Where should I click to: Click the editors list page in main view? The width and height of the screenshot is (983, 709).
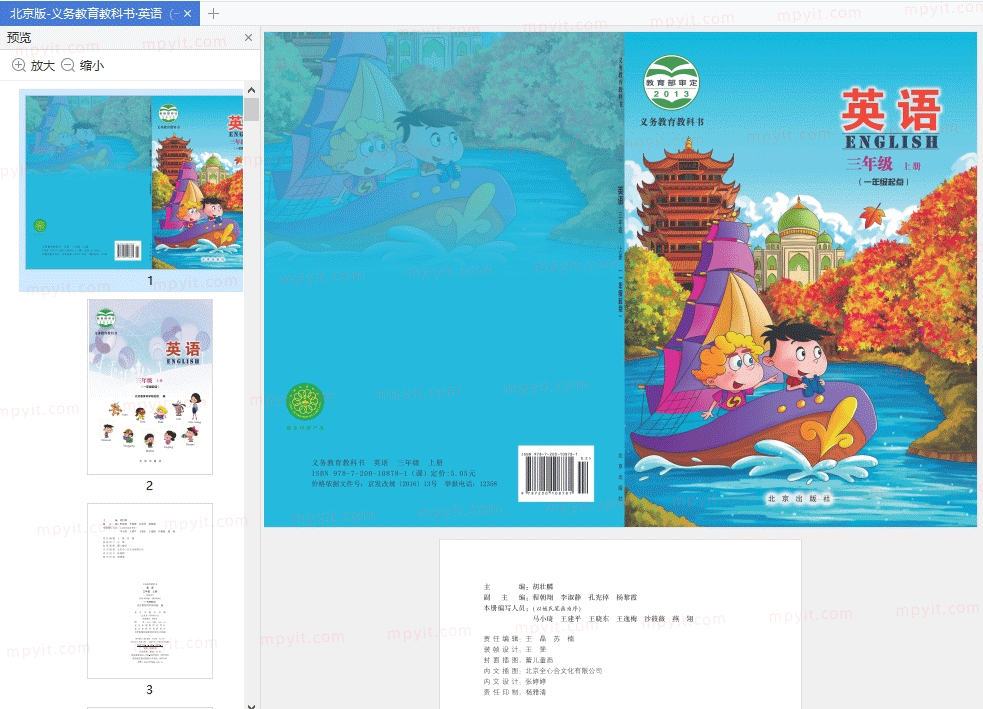click(620, 624)
